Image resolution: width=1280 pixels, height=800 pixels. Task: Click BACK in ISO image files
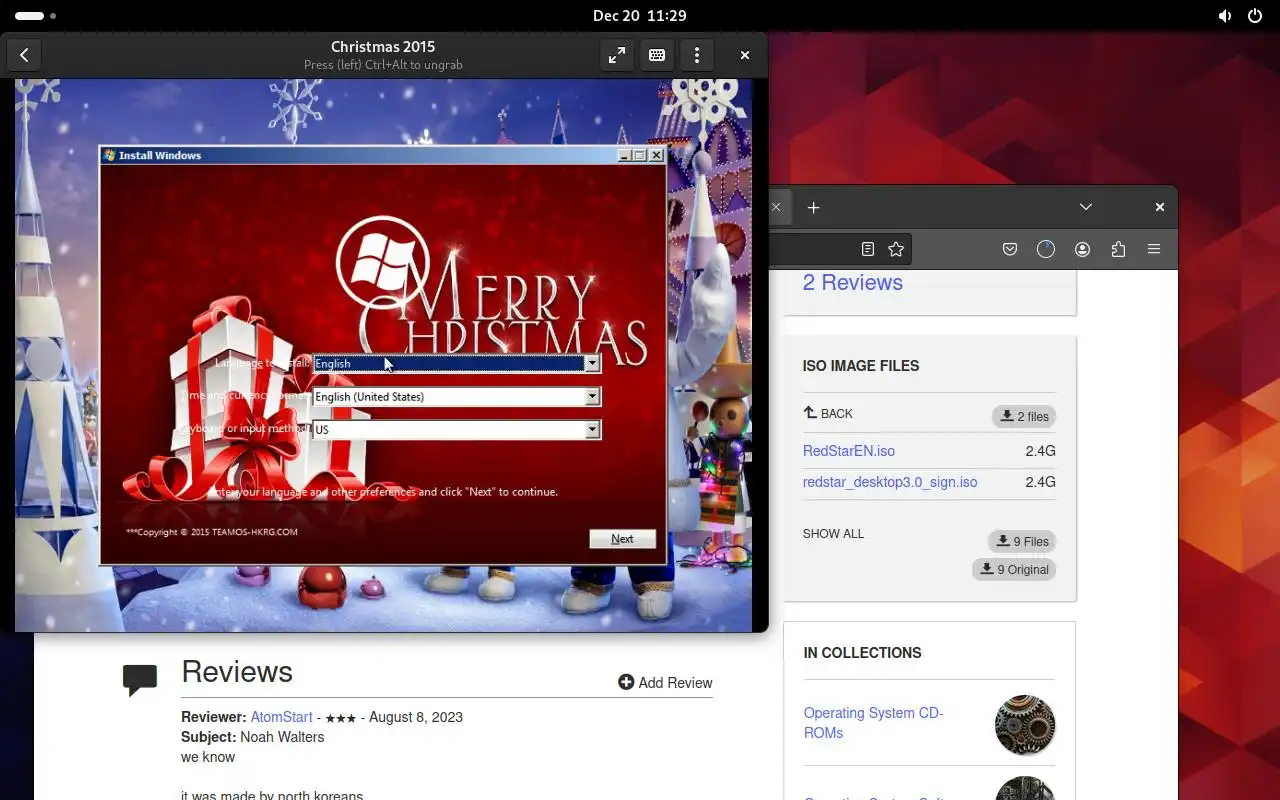[828, 413]
